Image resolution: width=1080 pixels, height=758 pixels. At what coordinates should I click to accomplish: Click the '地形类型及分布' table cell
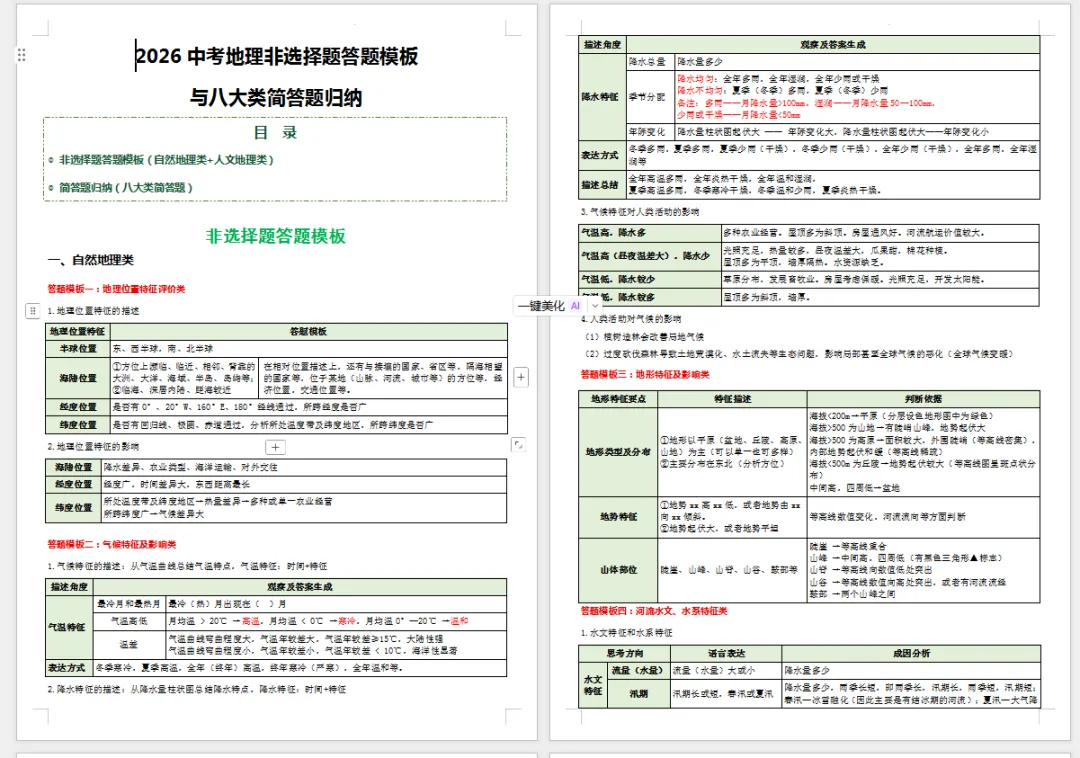[x=619, y=452]
